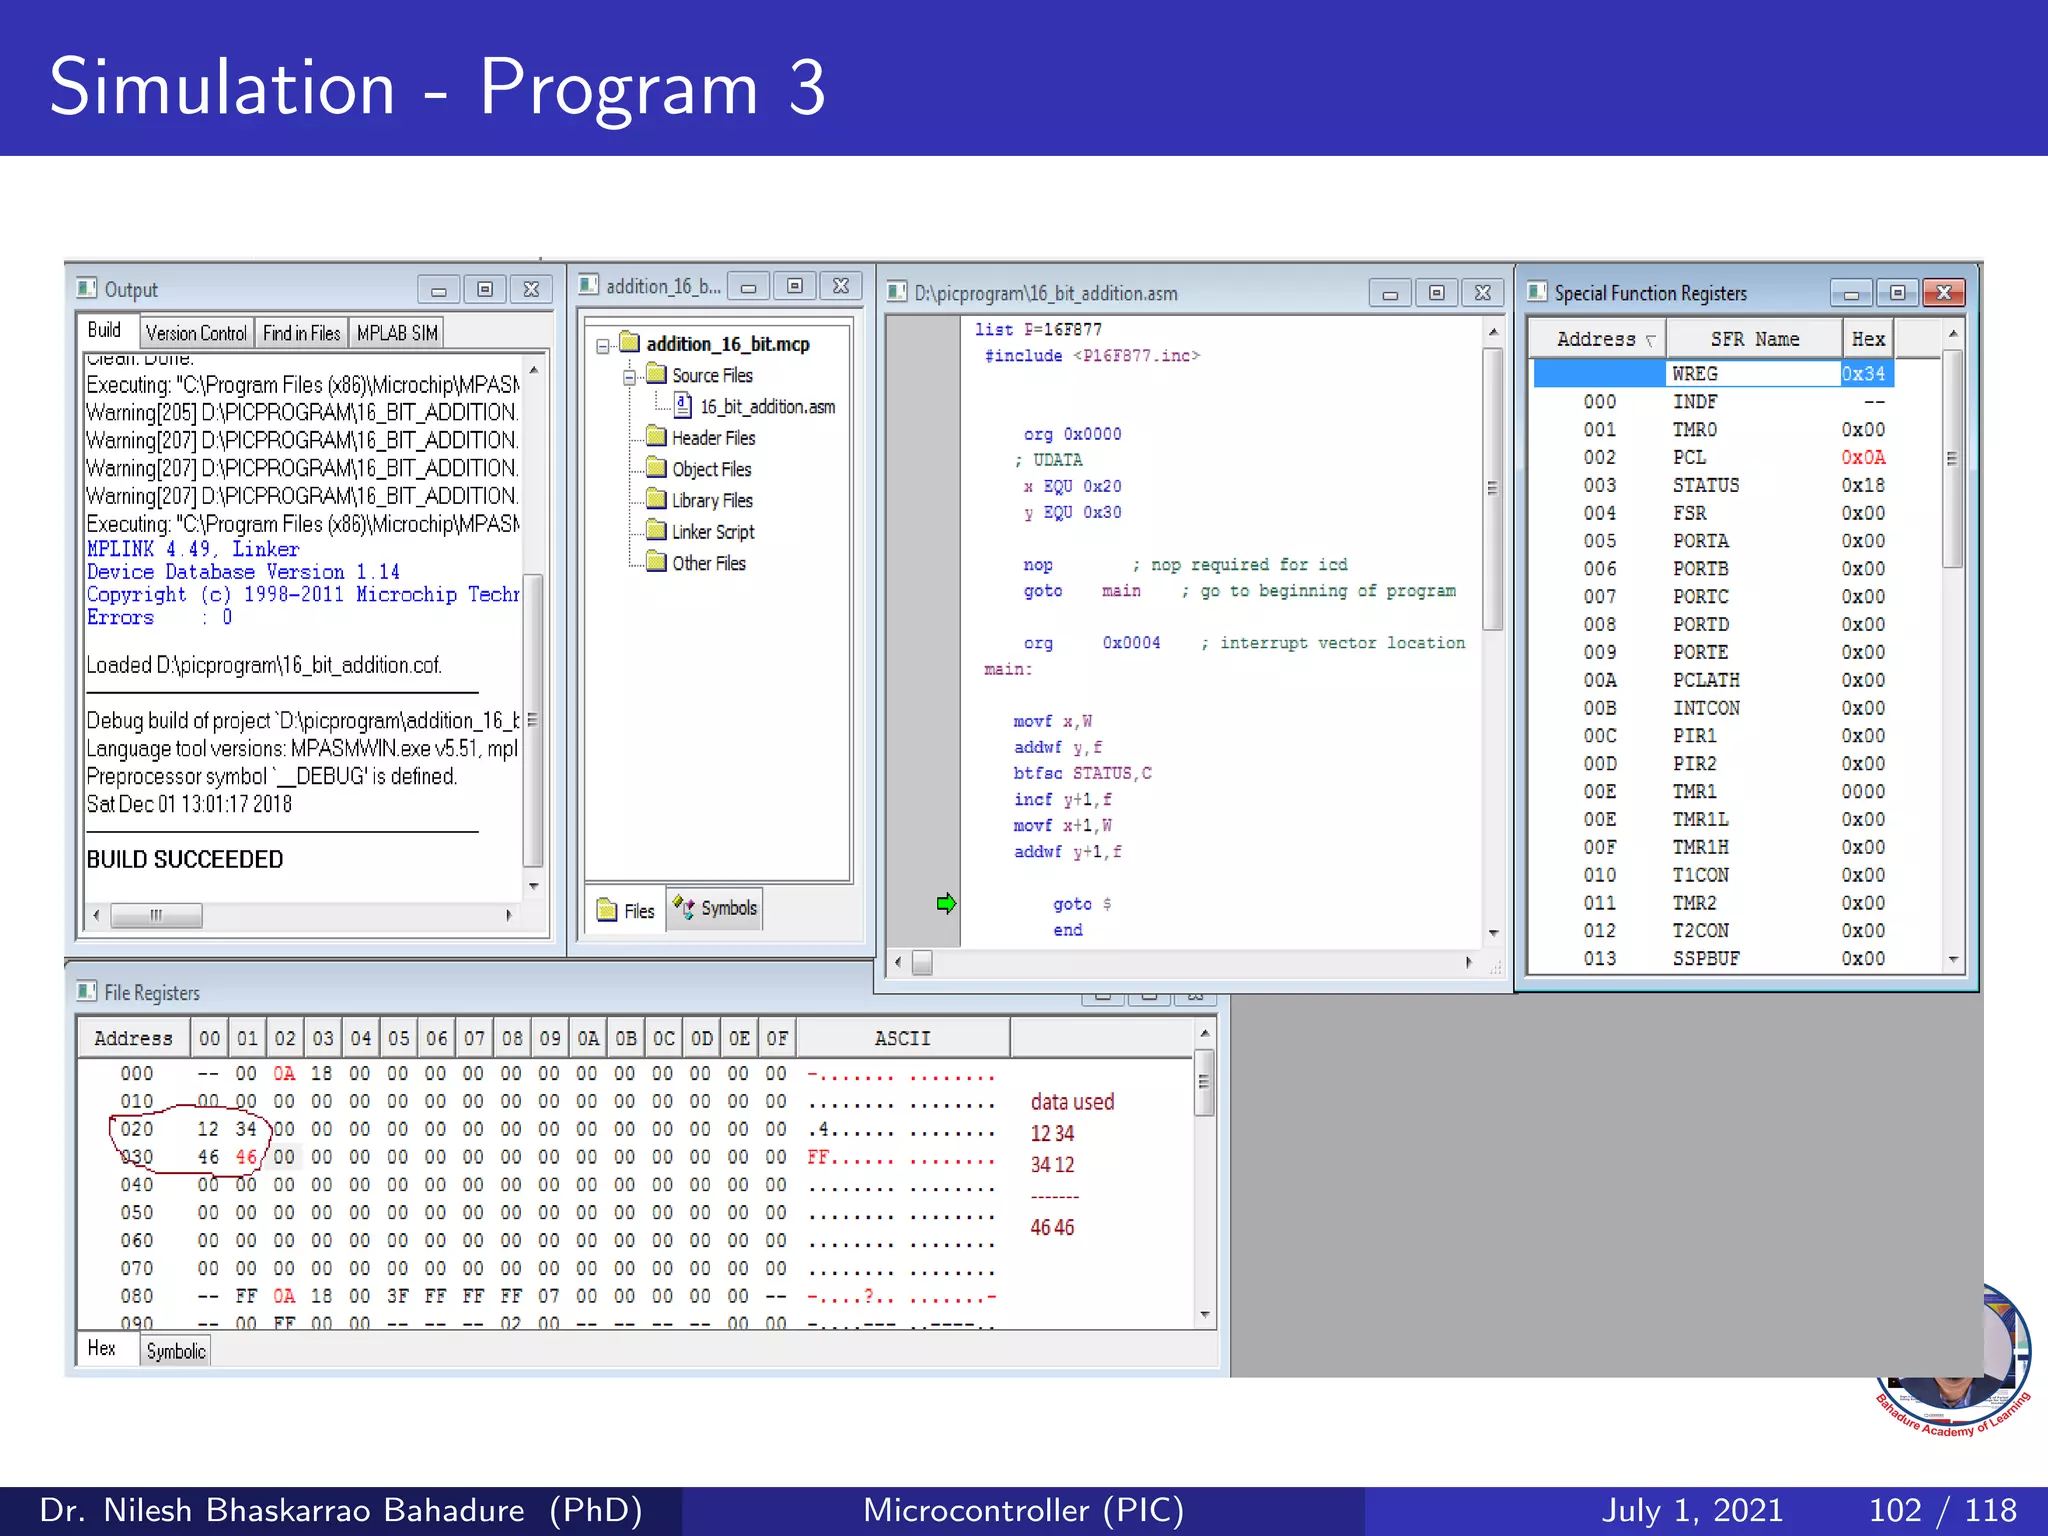Select the 16_bit_addition.asm file in tree

pos(767,407)
